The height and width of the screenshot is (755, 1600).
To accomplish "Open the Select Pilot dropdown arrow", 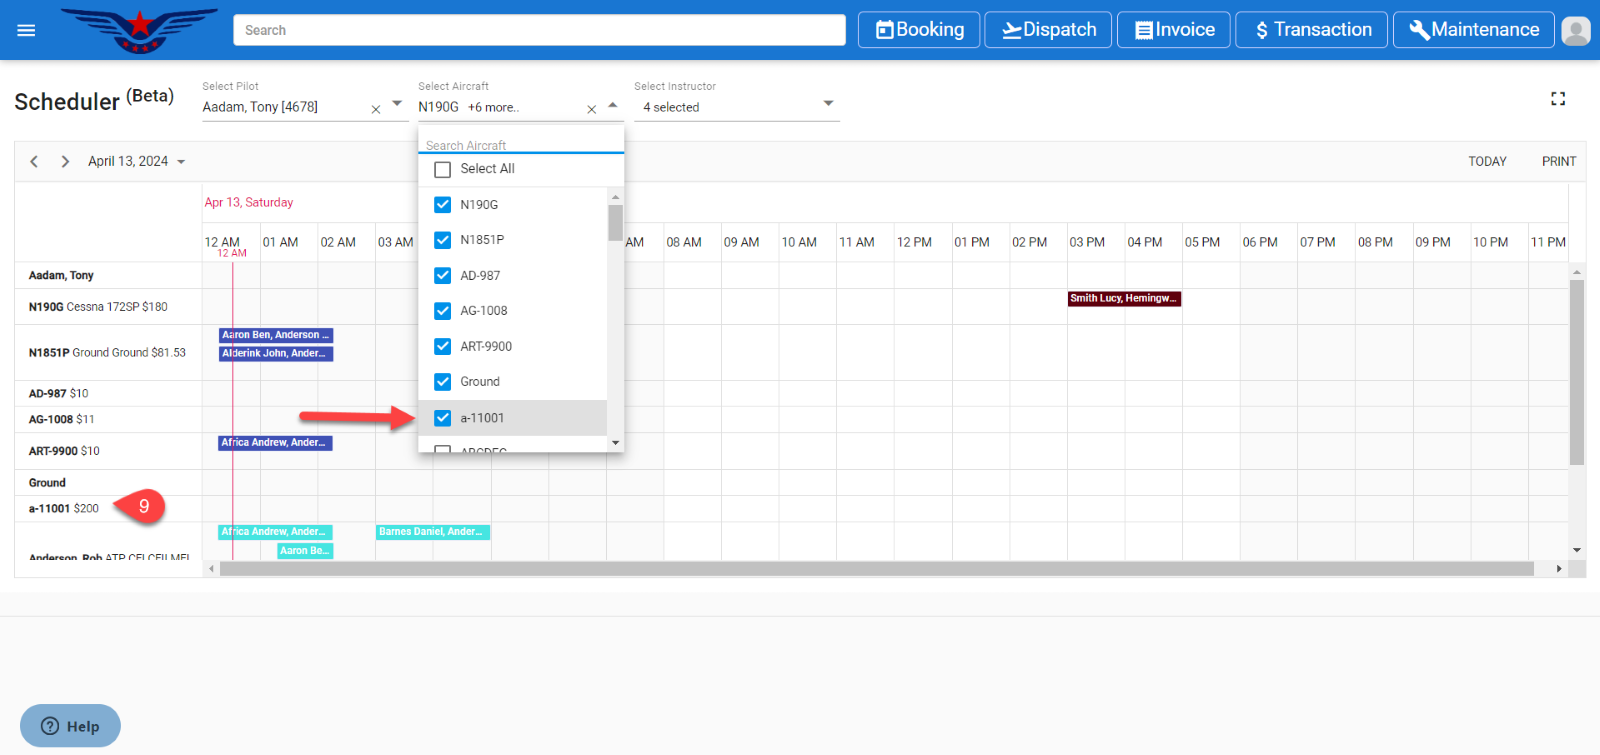I will pyautogui.click(x=397, y=104).
